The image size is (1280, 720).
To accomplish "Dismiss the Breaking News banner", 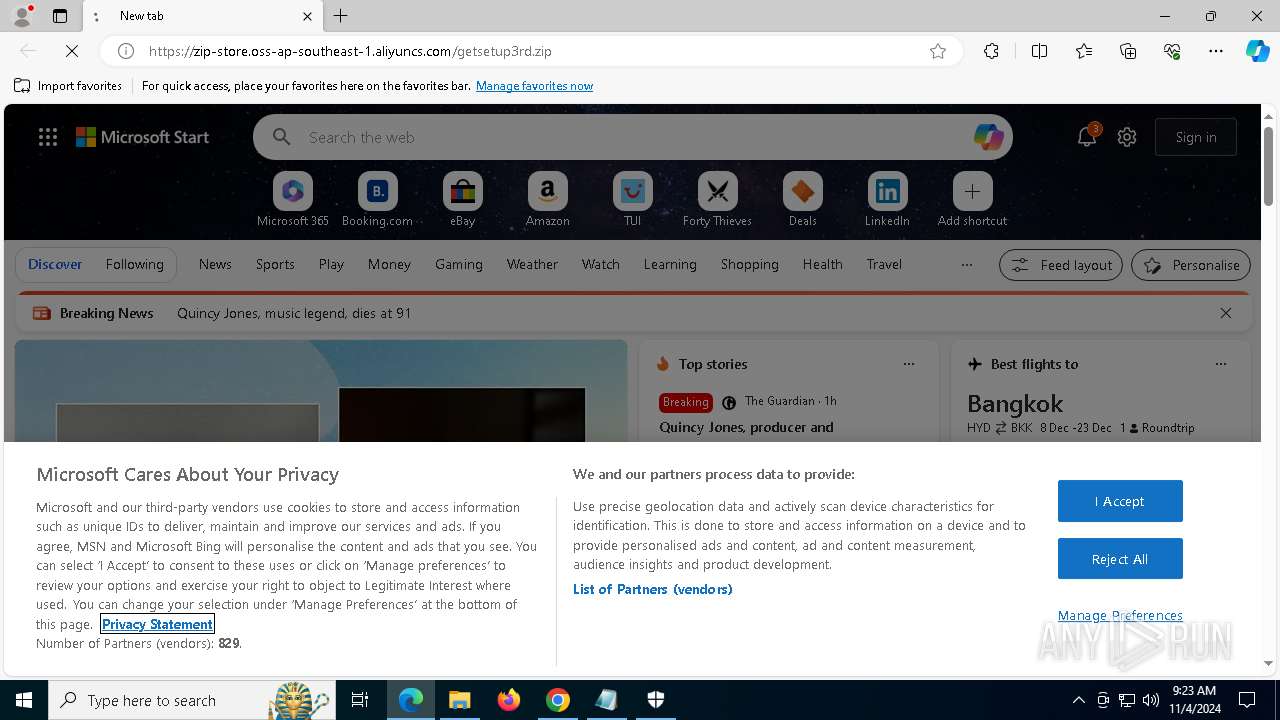I will [x=1226, y=313].
